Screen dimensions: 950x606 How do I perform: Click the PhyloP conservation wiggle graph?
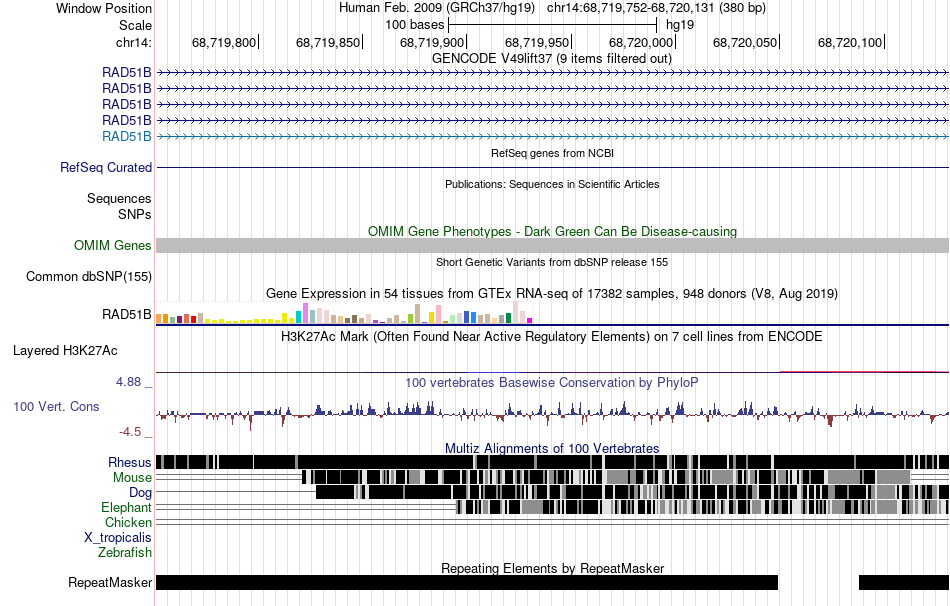point(552,414)
